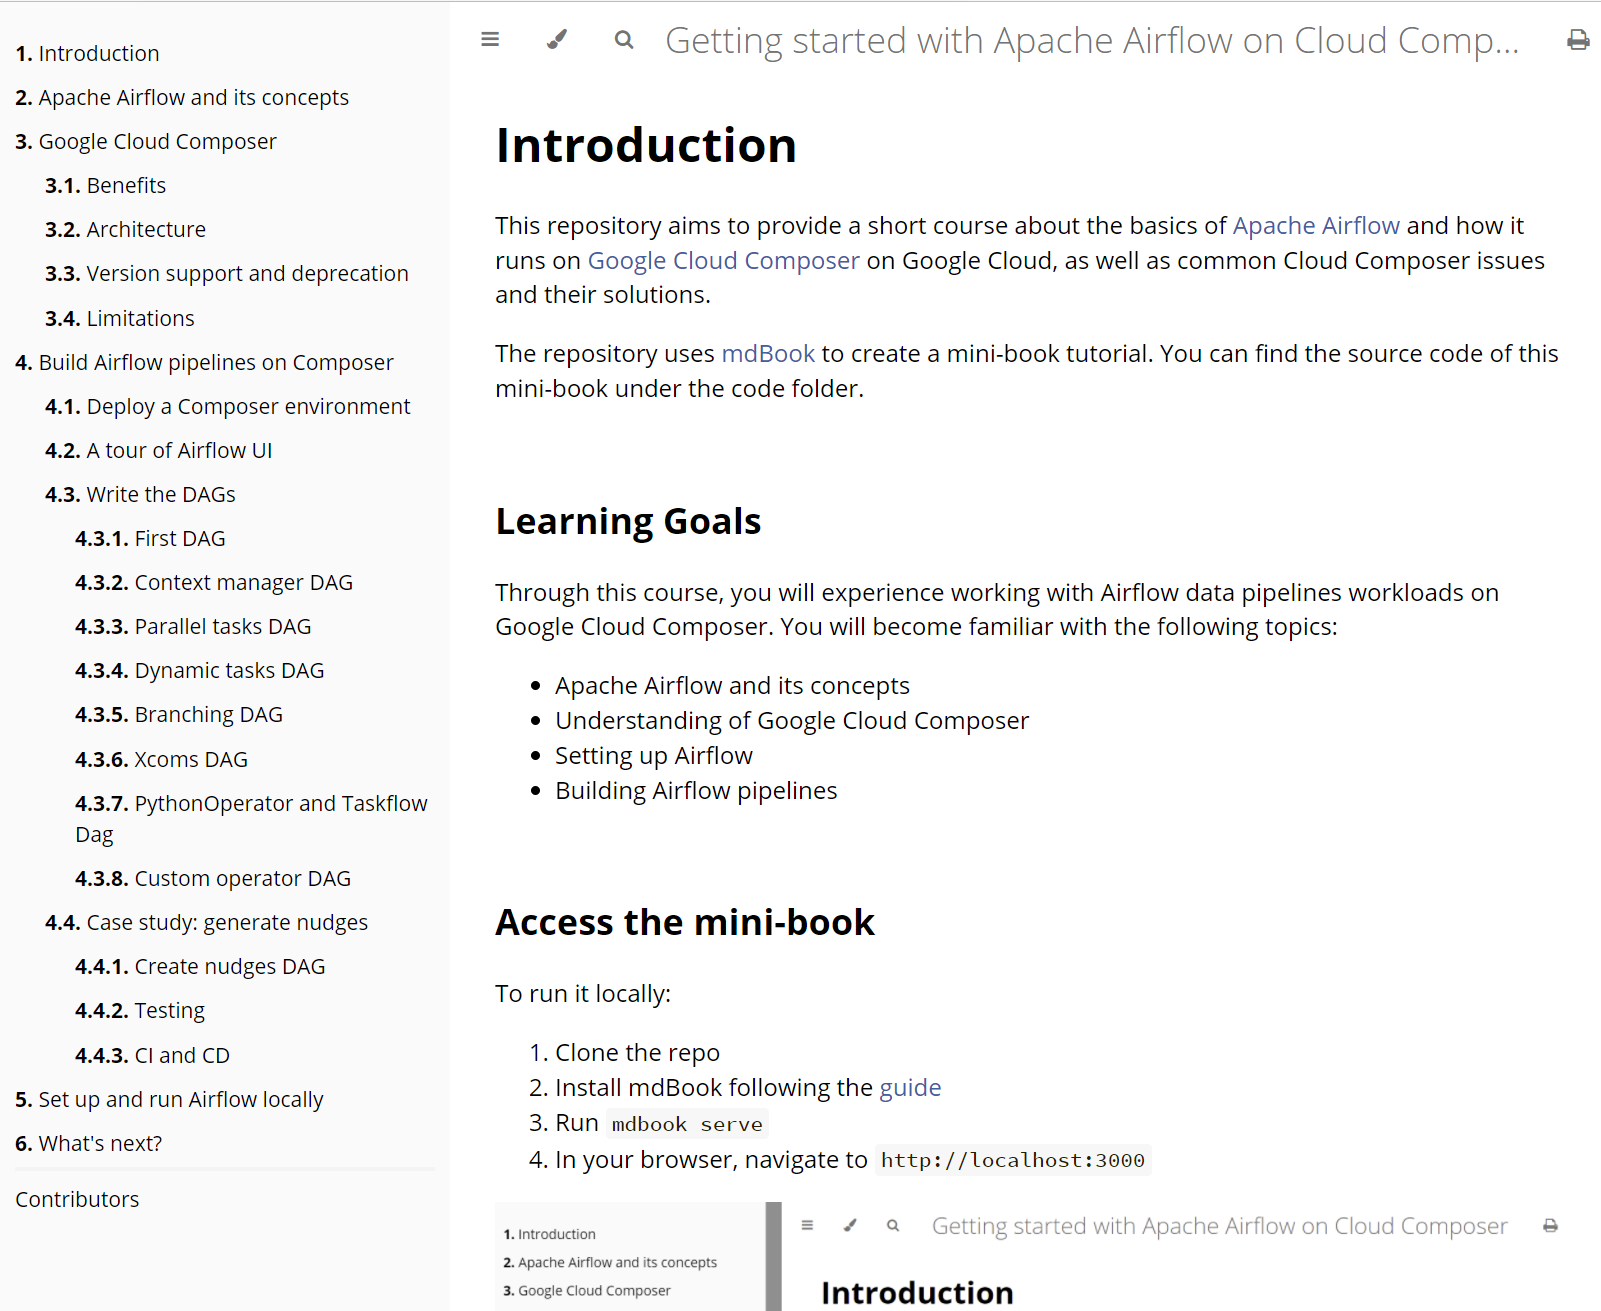Click the Setting up Airflow bullet
This screenshot has width=1601, height=1311.
(654, 756)
